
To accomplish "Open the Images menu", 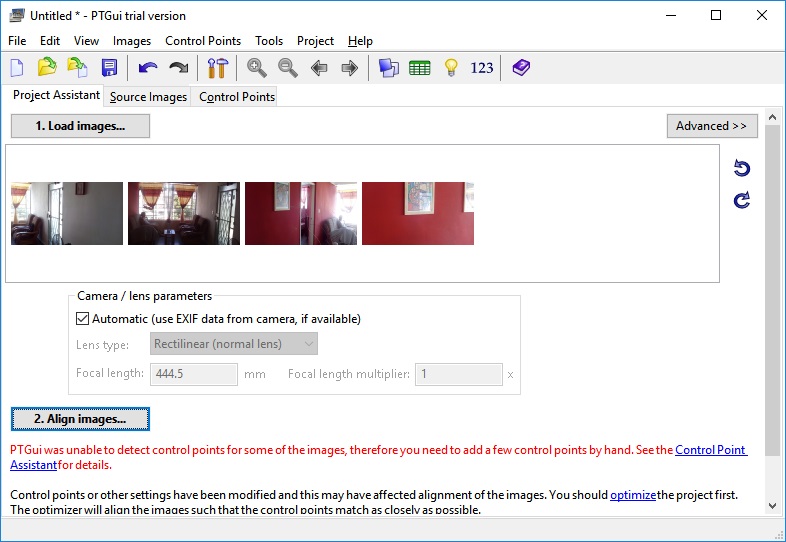I will [132, 41].
